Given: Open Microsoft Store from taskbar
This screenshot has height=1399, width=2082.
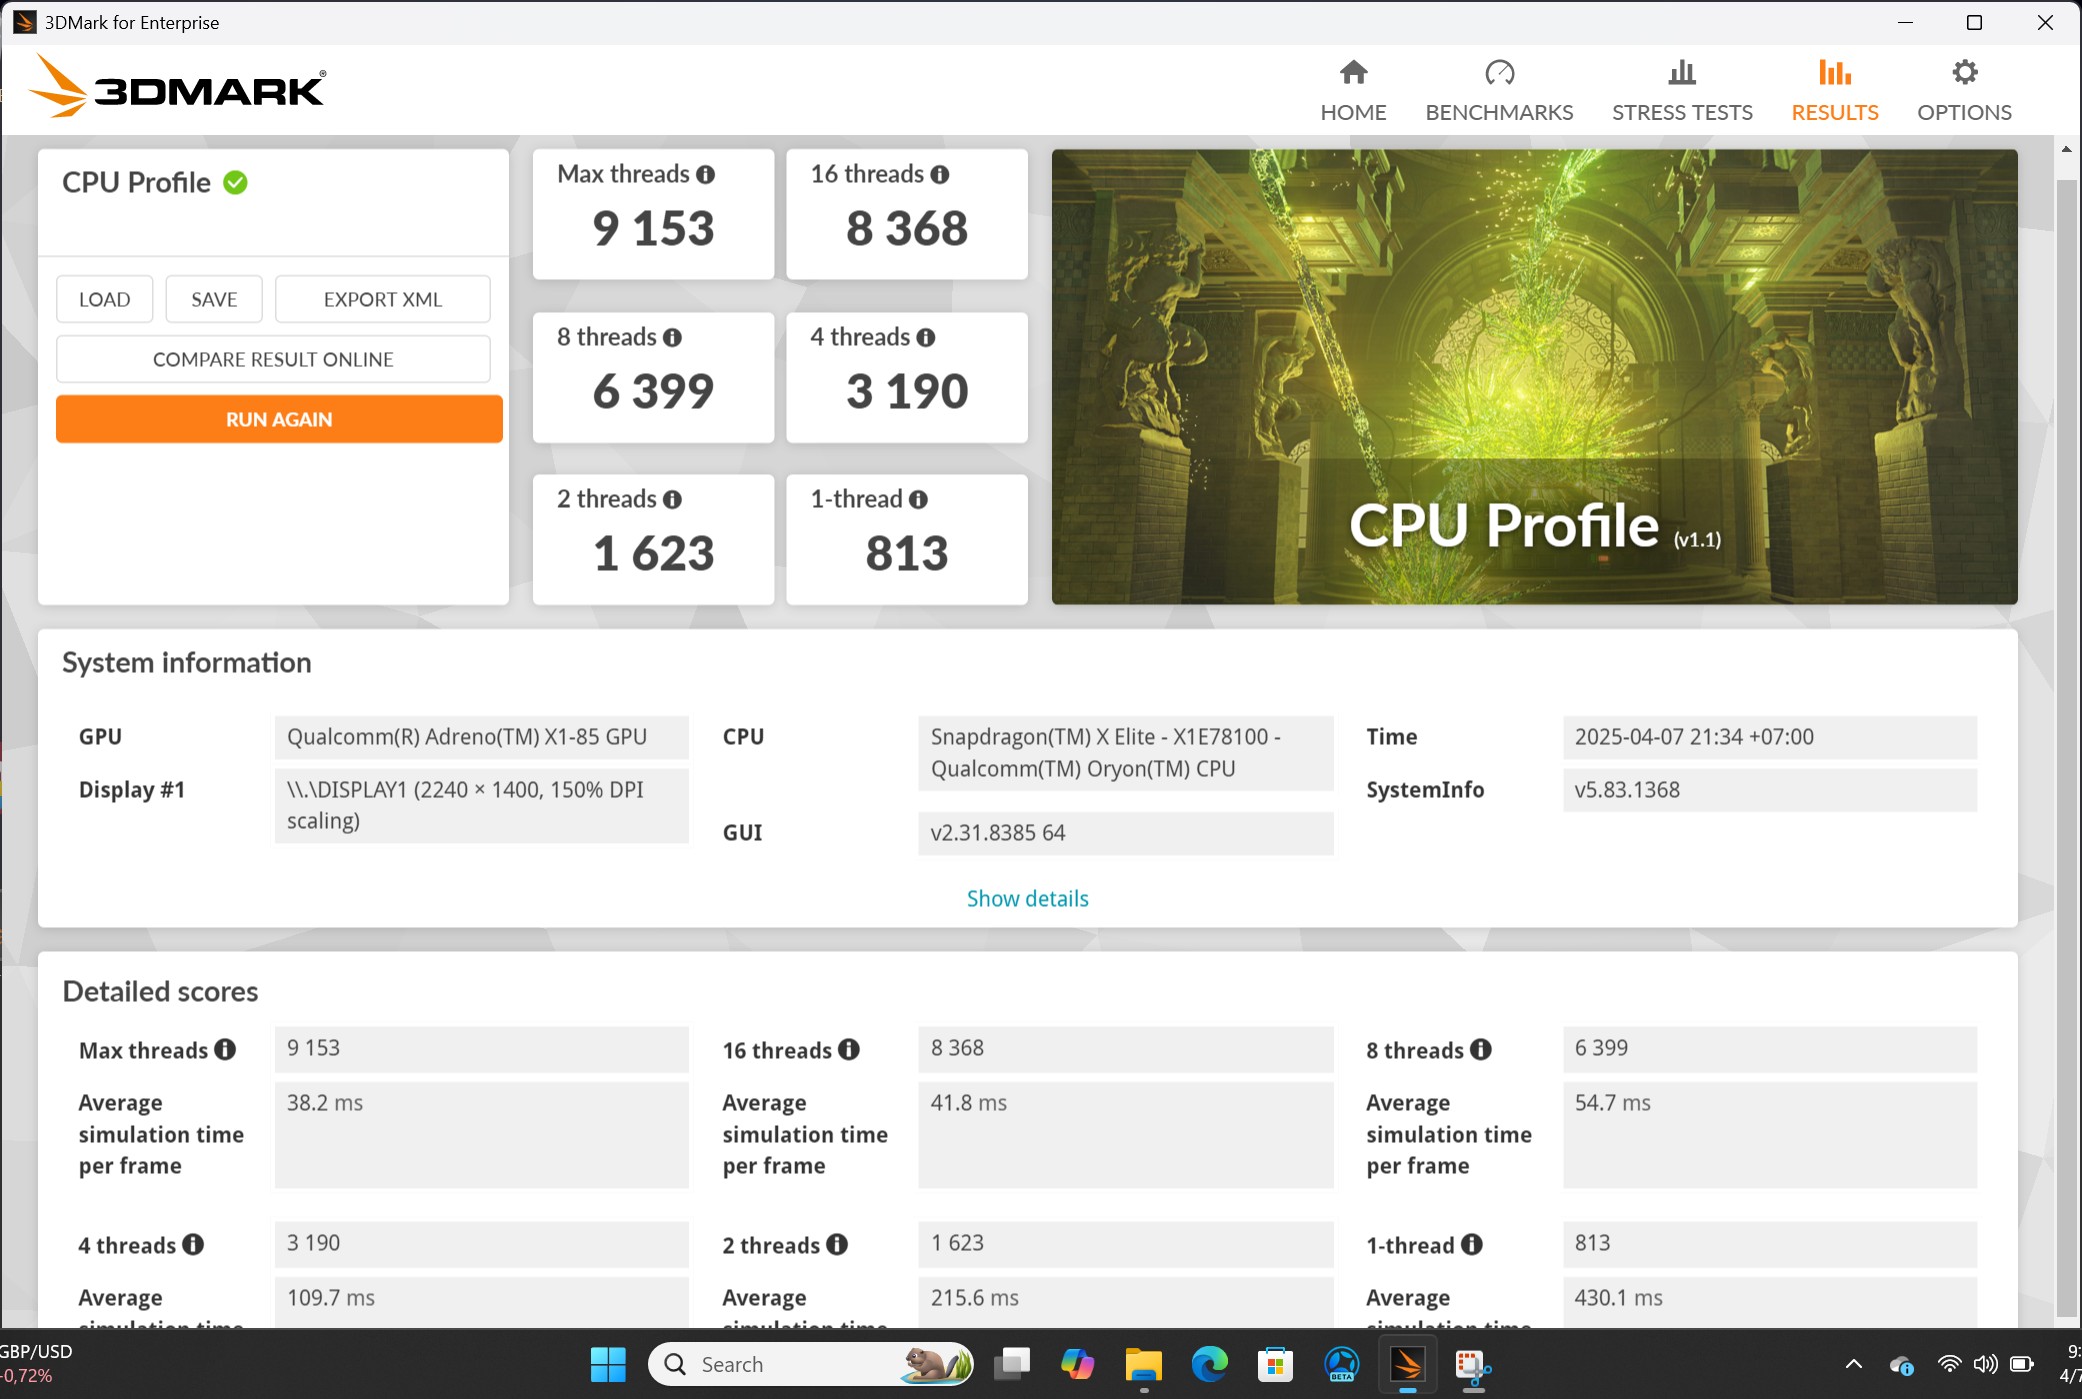Looking at the screenshot, I should coord(1275,1364).
